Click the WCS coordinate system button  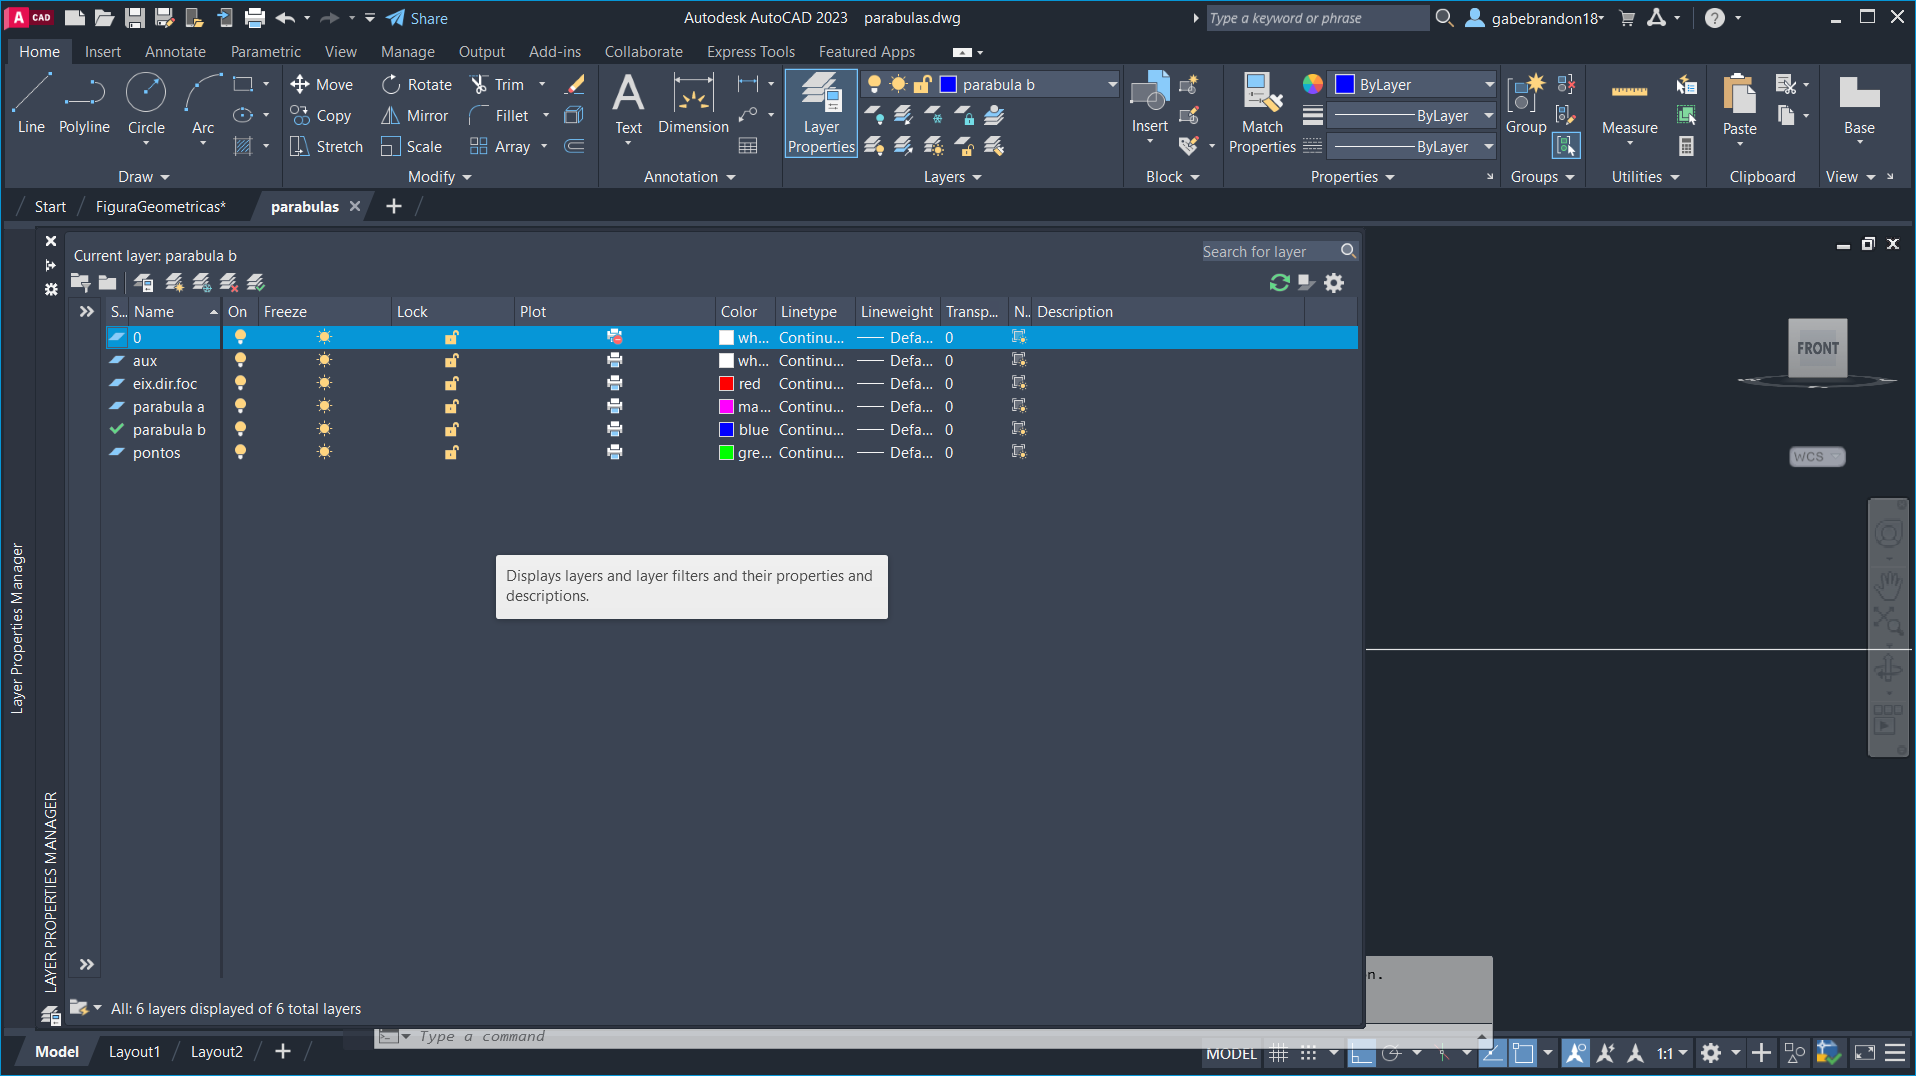coord(1816,457)
